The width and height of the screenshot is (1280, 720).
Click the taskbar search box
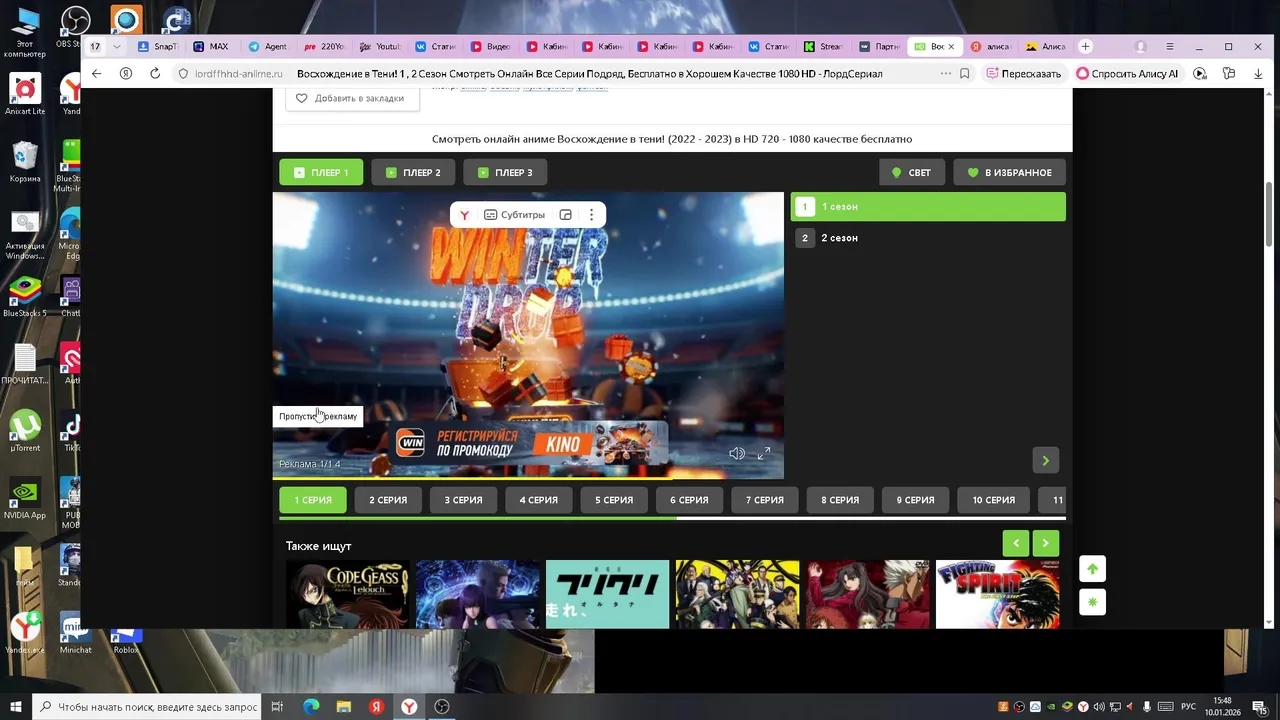coord(147,706)
